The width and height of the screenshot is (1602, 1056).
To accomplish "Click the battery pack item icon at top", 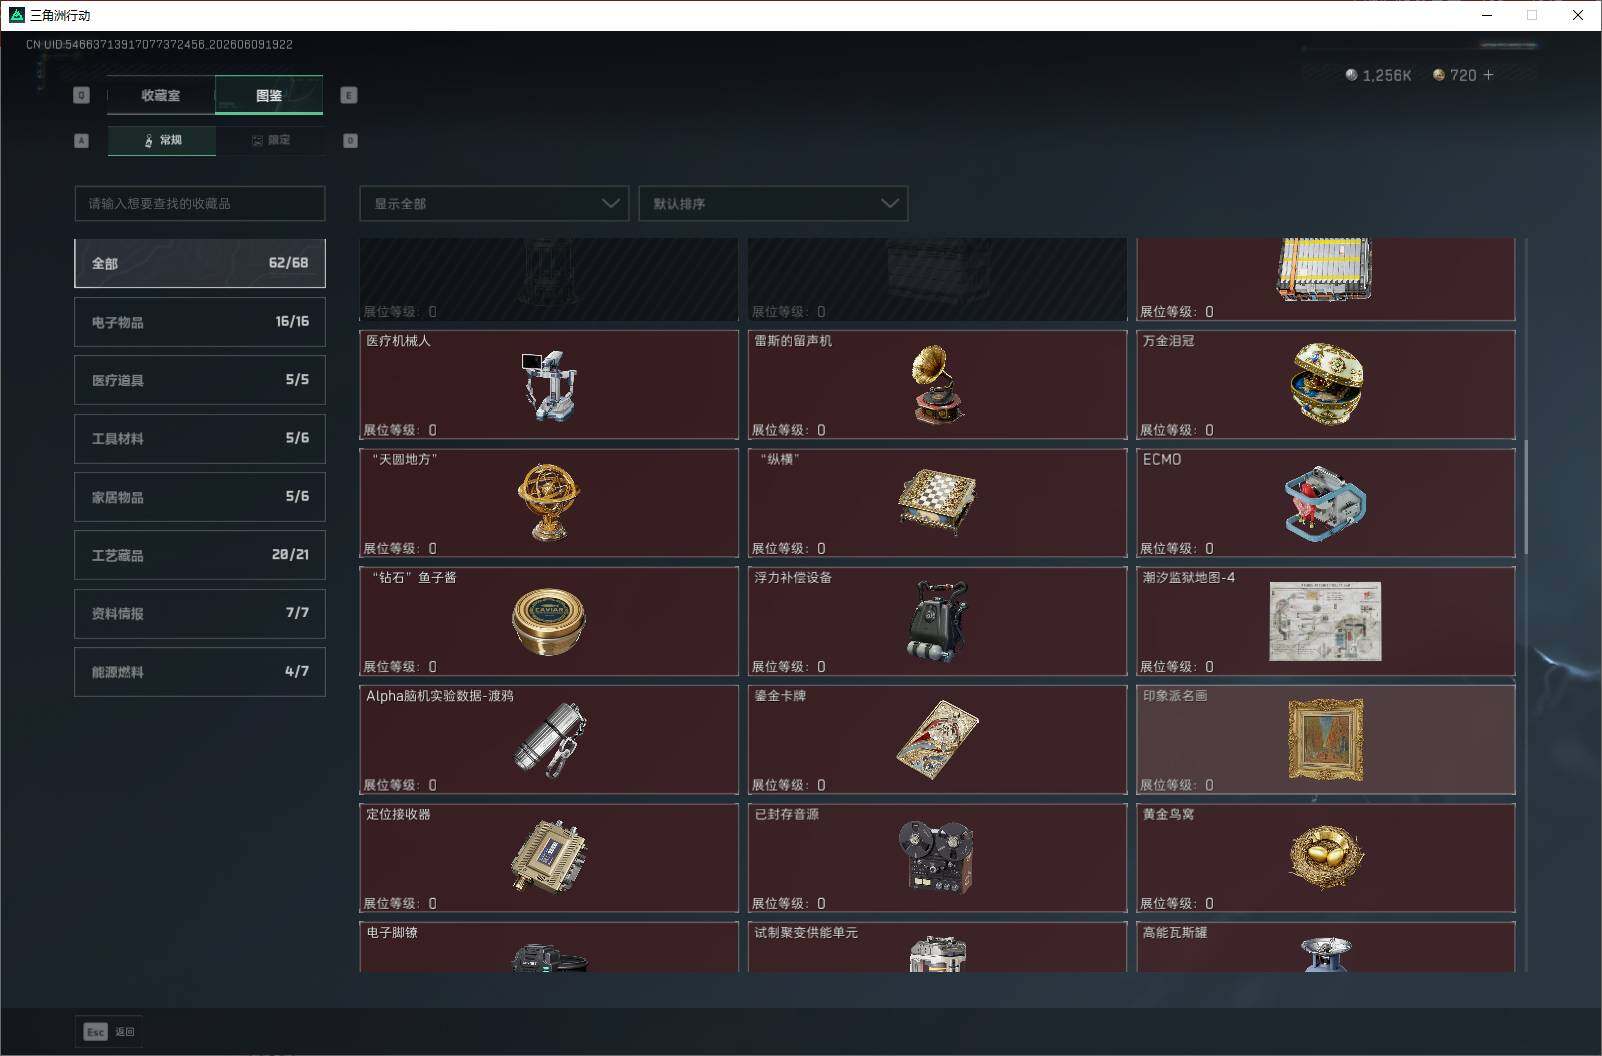I will [x=1325, y=269].
